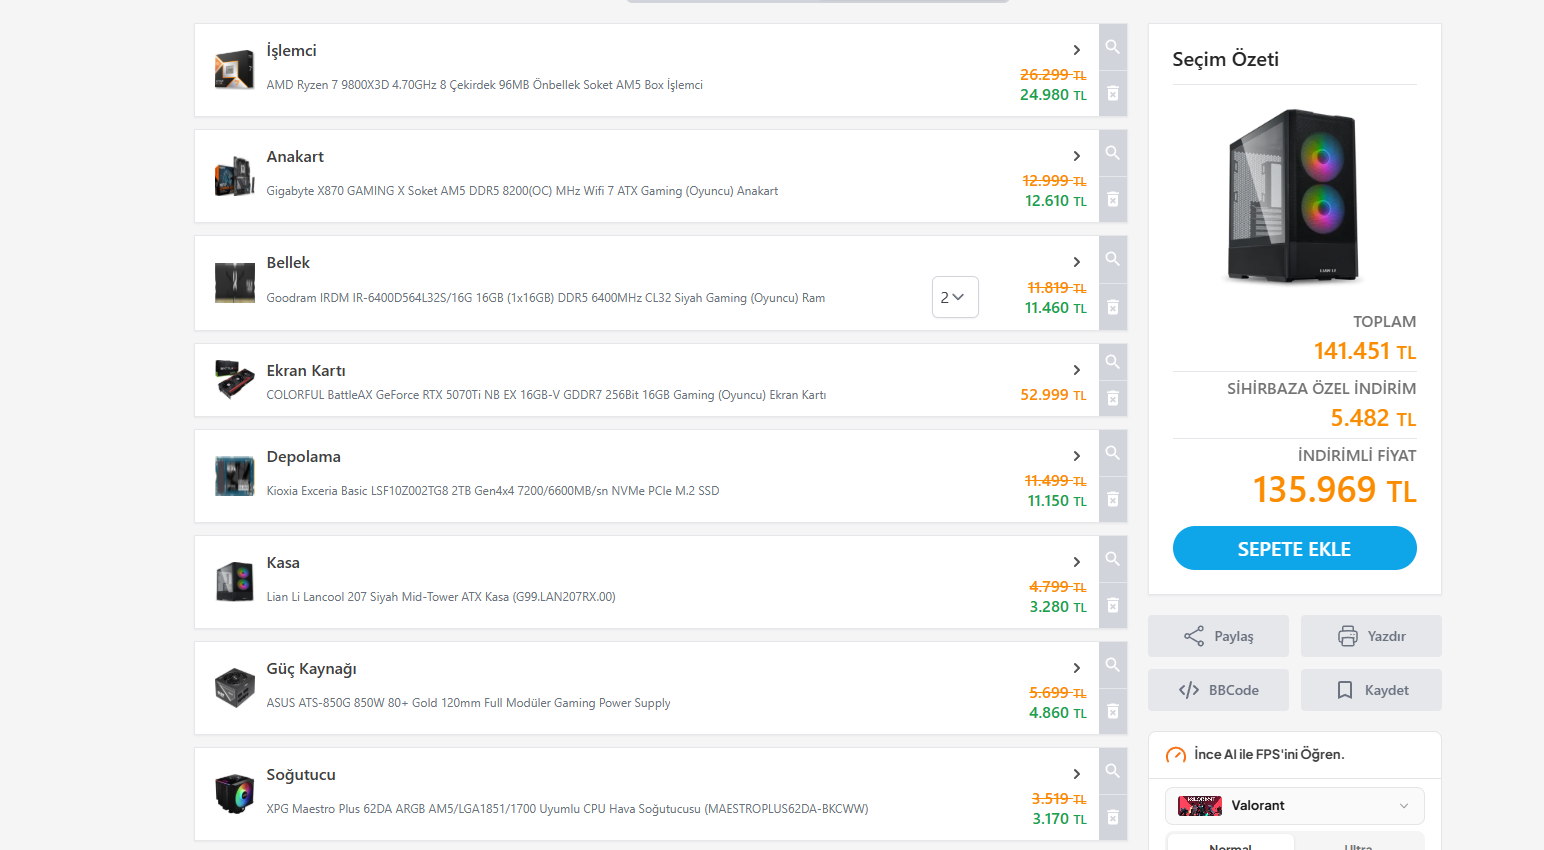The width and height of the screenshot is (1544, 850).
Task: Click the Kasa row search icon
Action: pos(1113,559)
